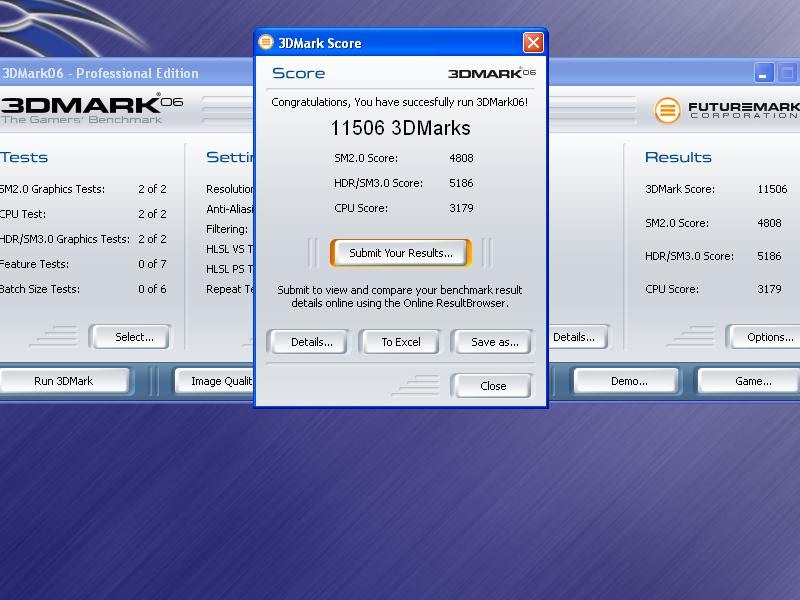800x600 pixels.
Task: Click the Futuremark Corporation logo icon
Action: [x=667, y=110]
